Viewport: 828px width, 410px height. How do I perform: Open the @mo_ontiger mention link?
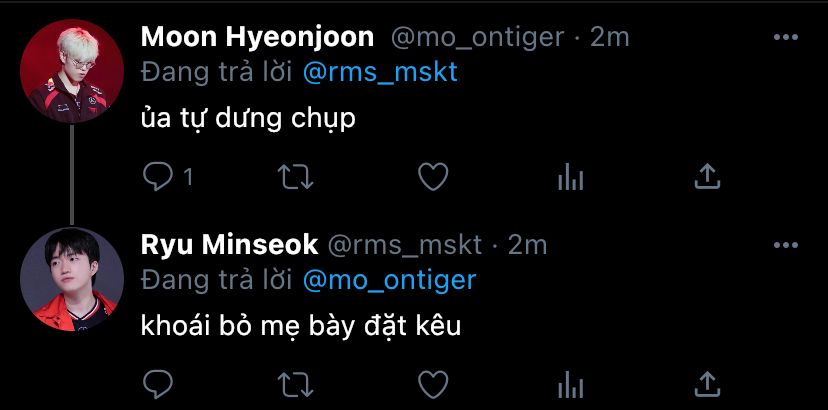pyautogui.click(x=389, y=279)
